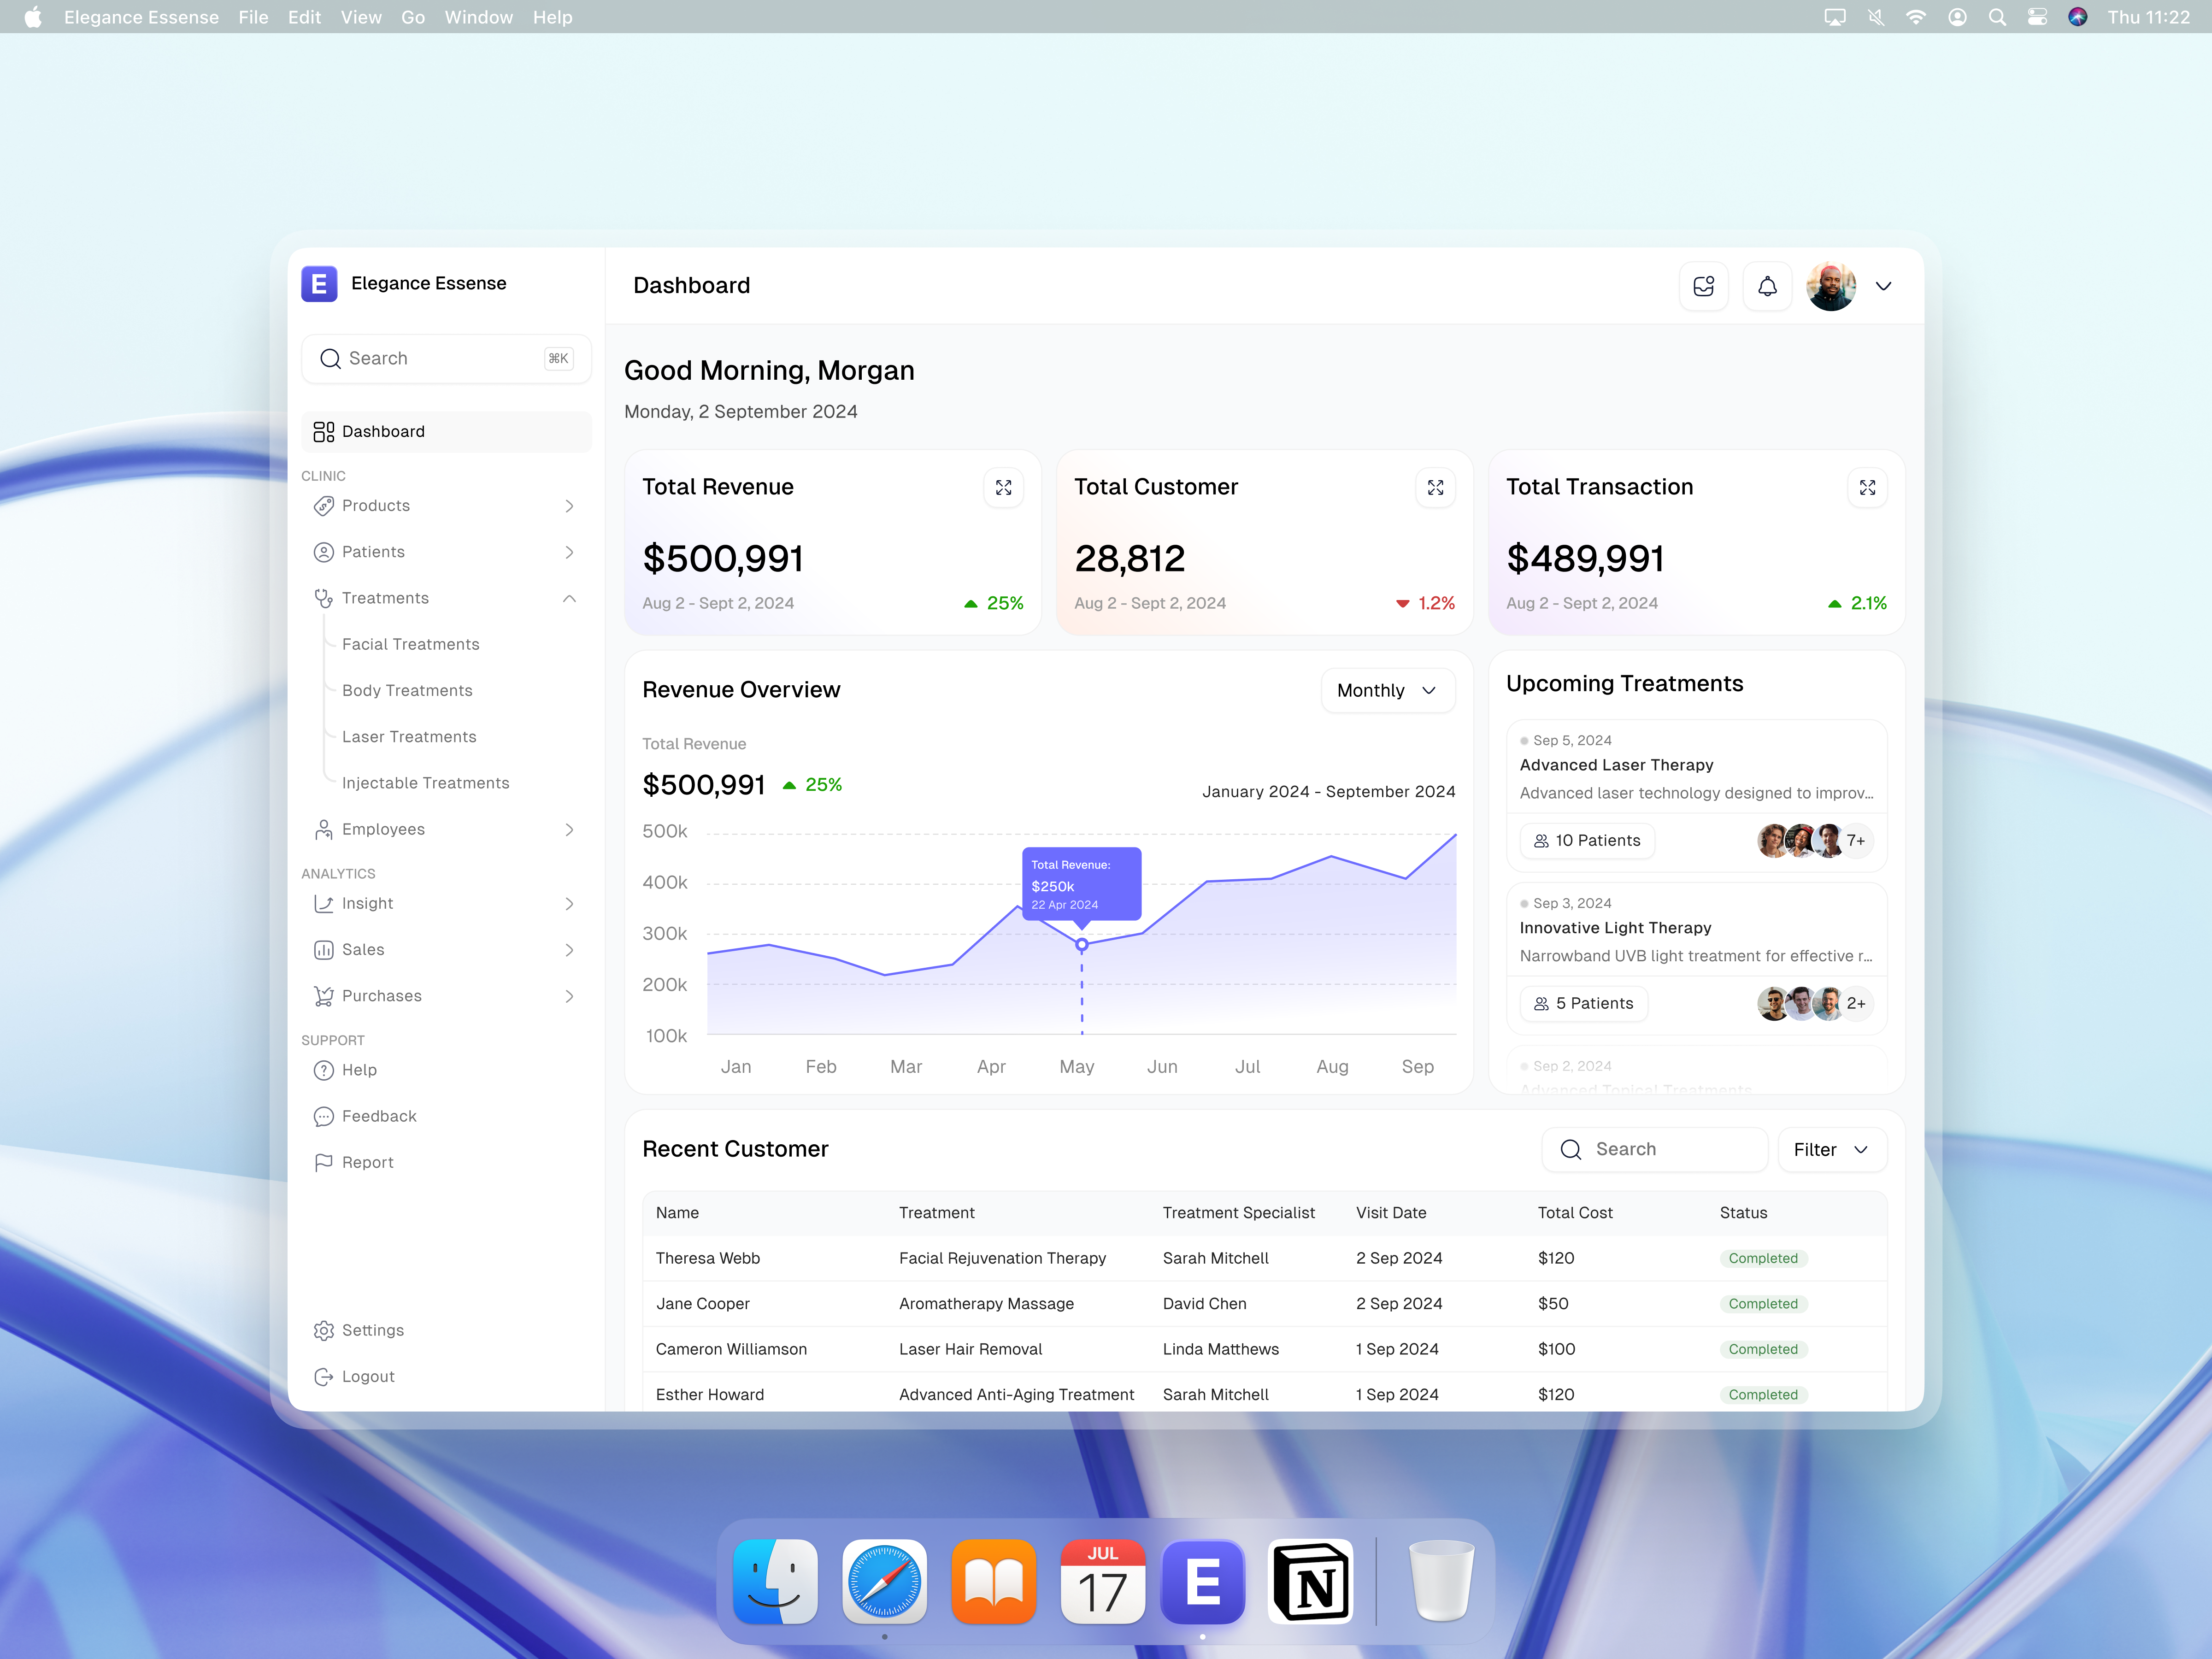The width and height of the screenshot is (2212, 1659).
Task: Open the Help menu in the menu bar
Action: 552,17
